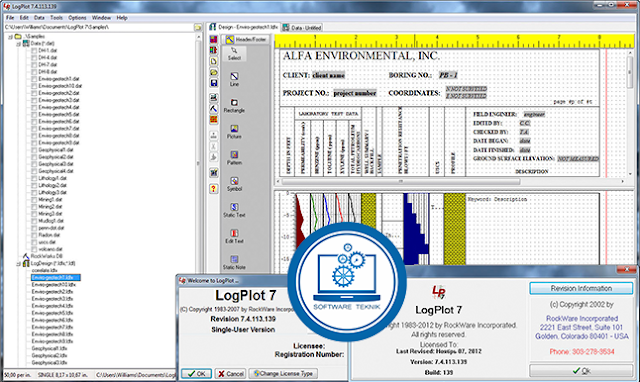The height and width of the screenshot is (382, 640).
Task: Open the Window menu
Action: coord(101,18)
